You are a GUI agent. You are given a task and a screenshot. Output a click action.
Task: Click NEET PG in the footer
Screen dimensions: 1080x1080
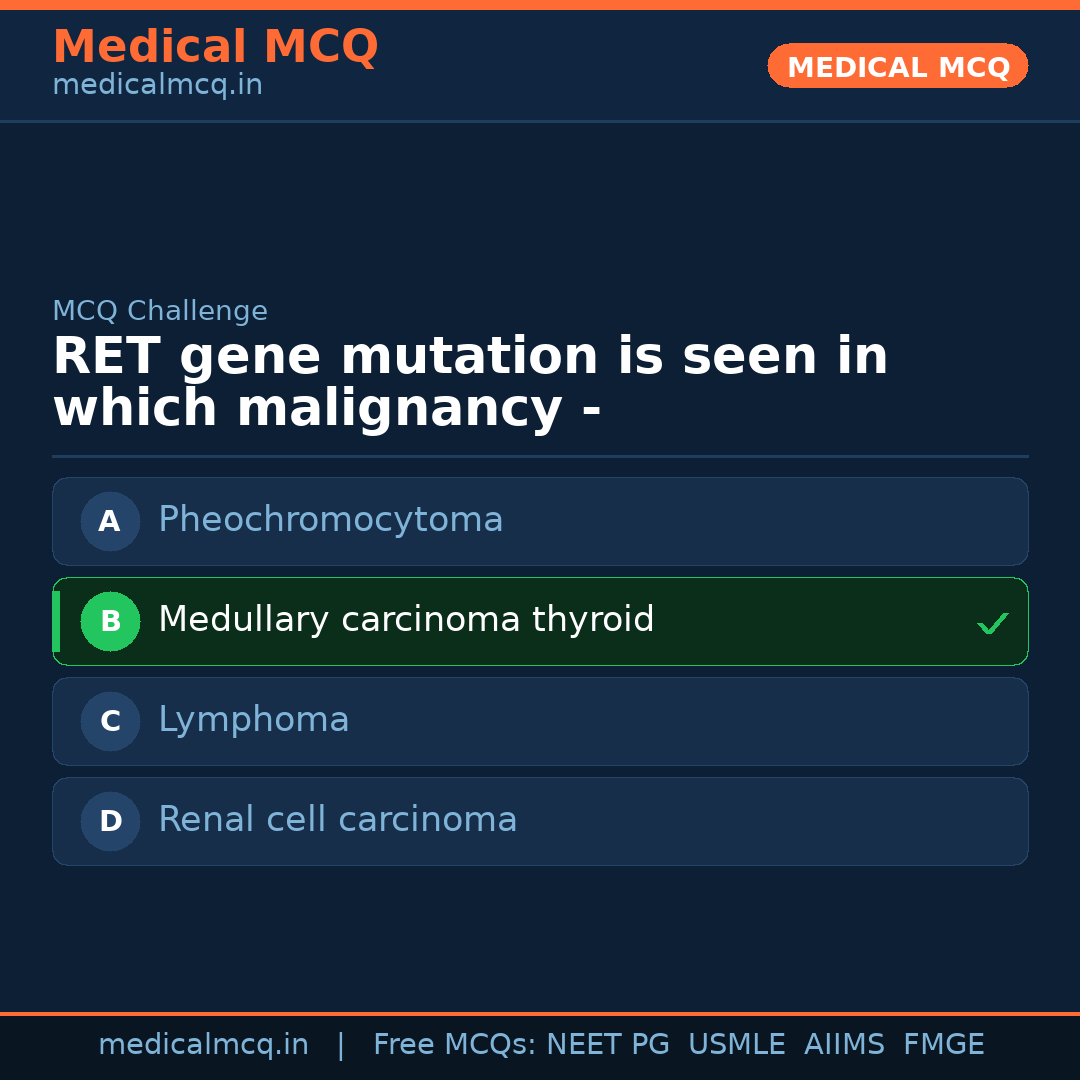click(608, 1045)
